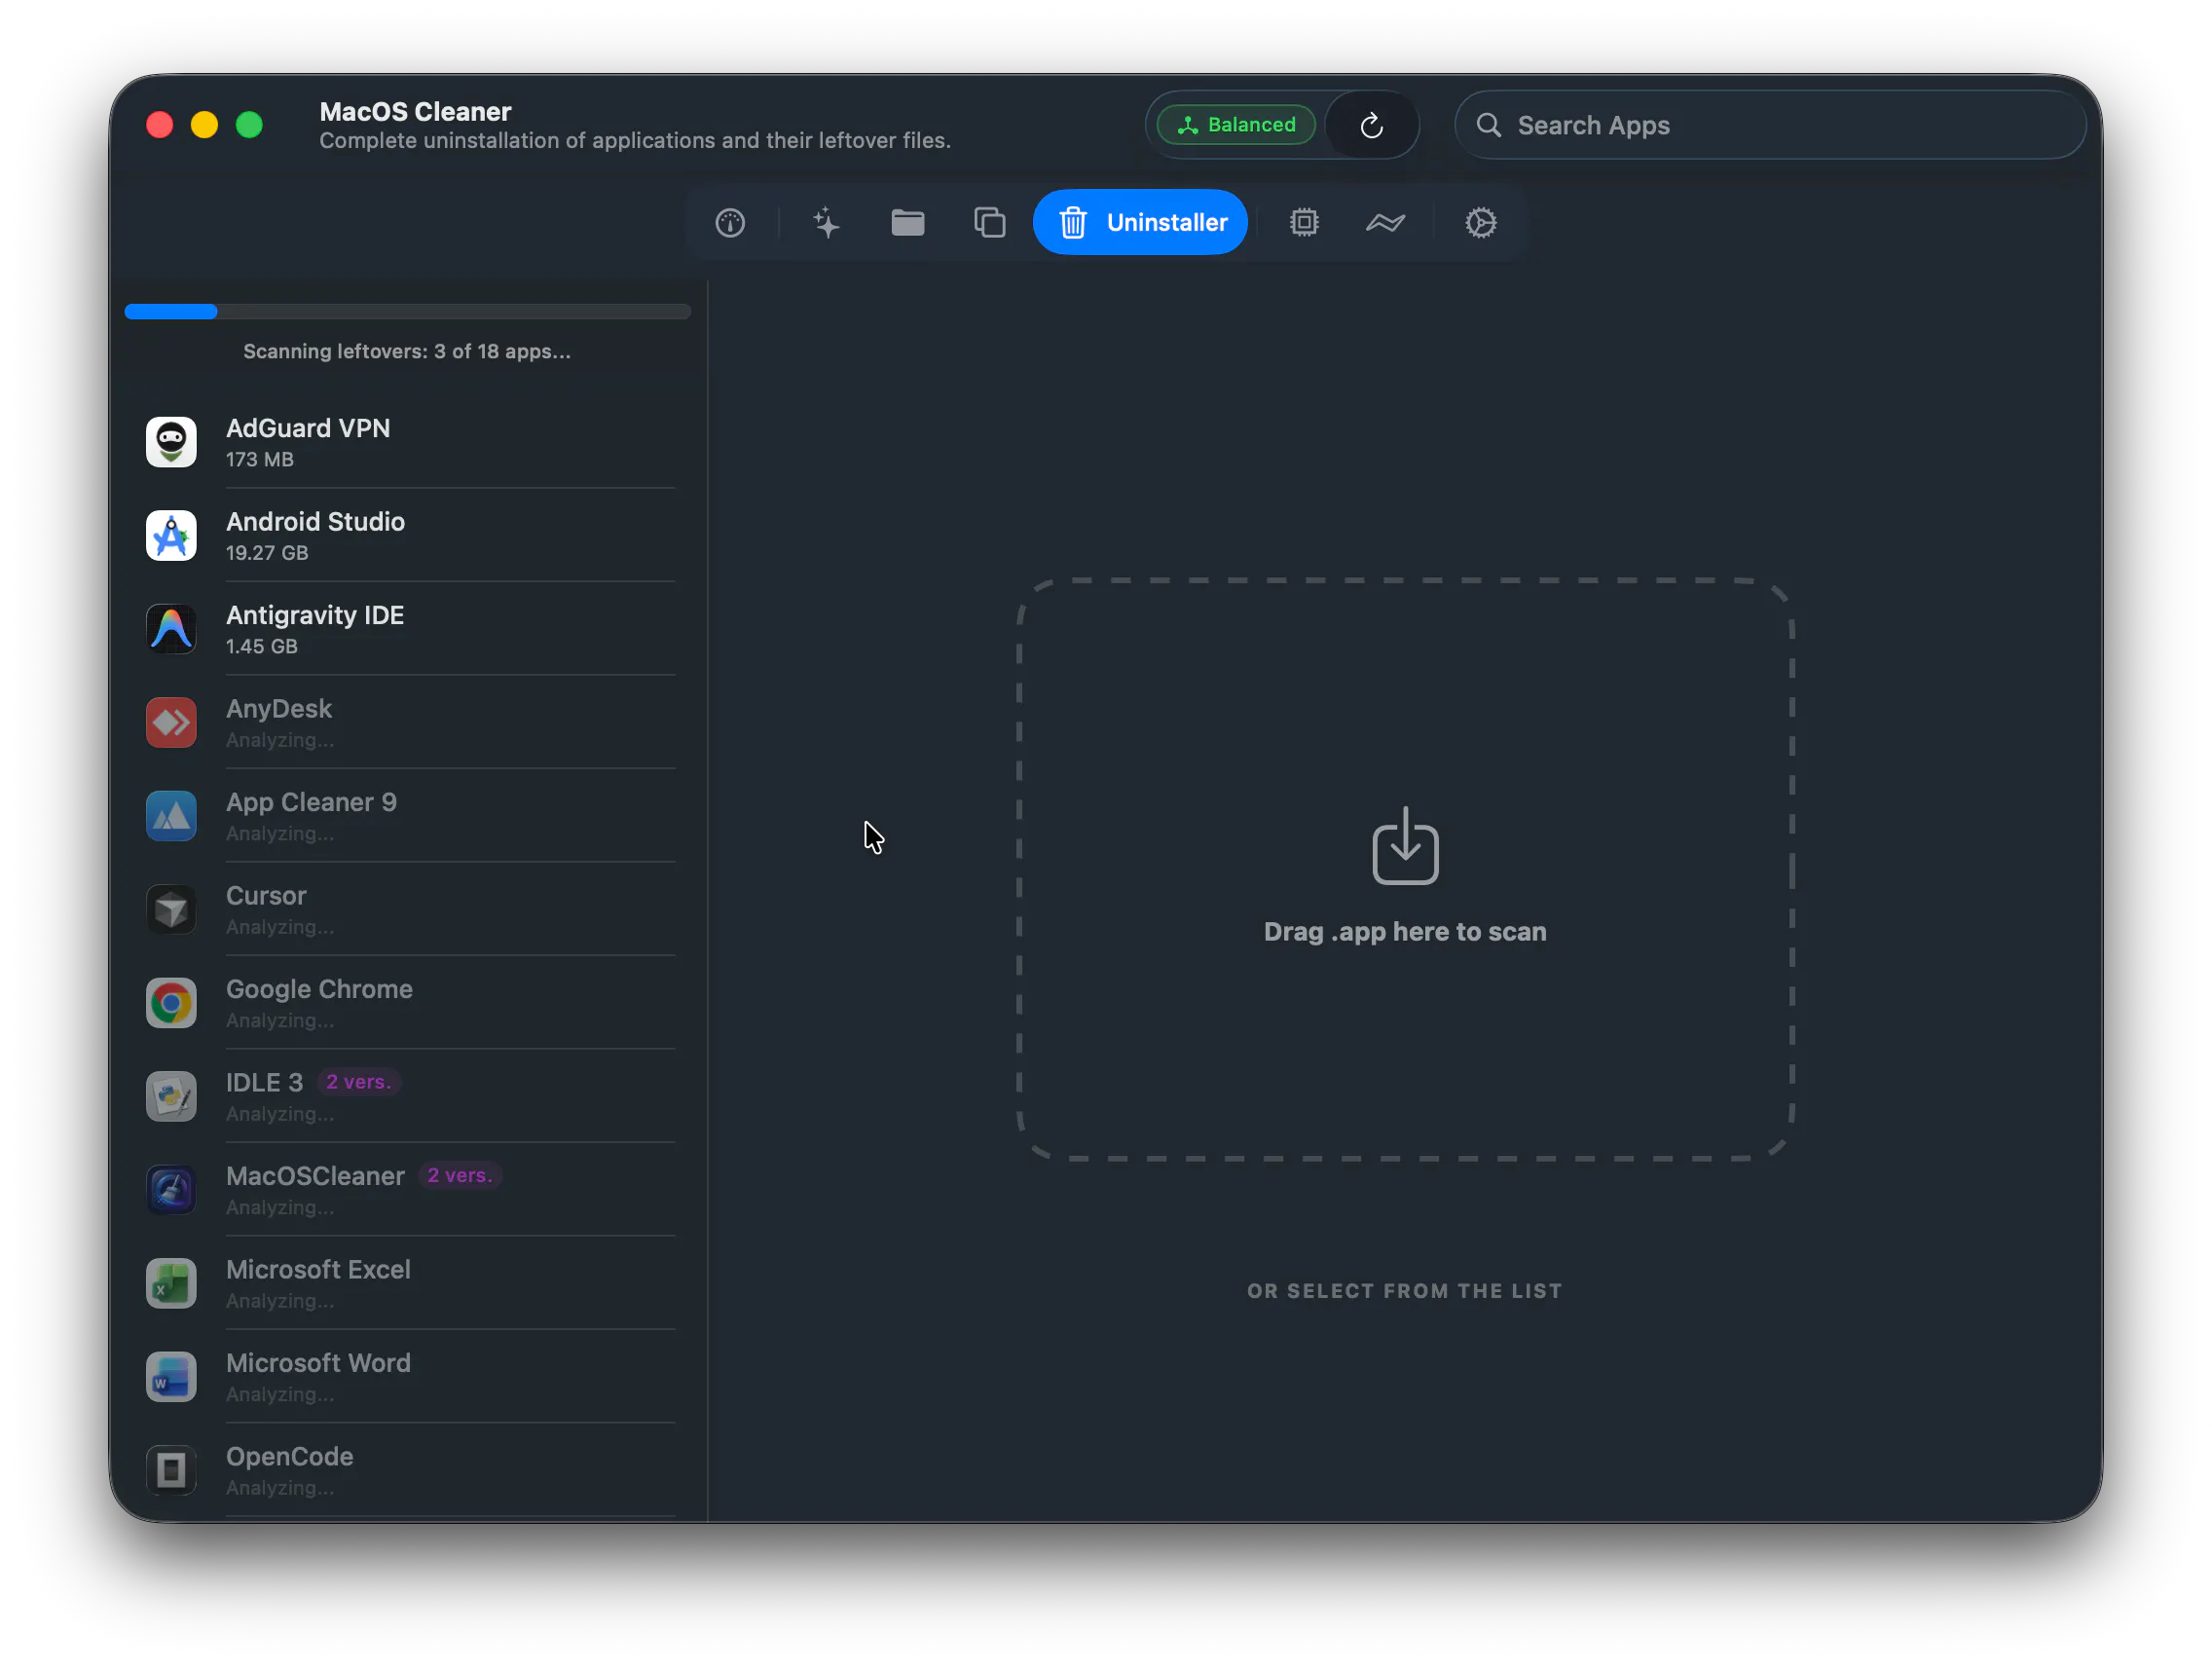
Task: Click the Cursor app icon
Action: coord(171,910)
